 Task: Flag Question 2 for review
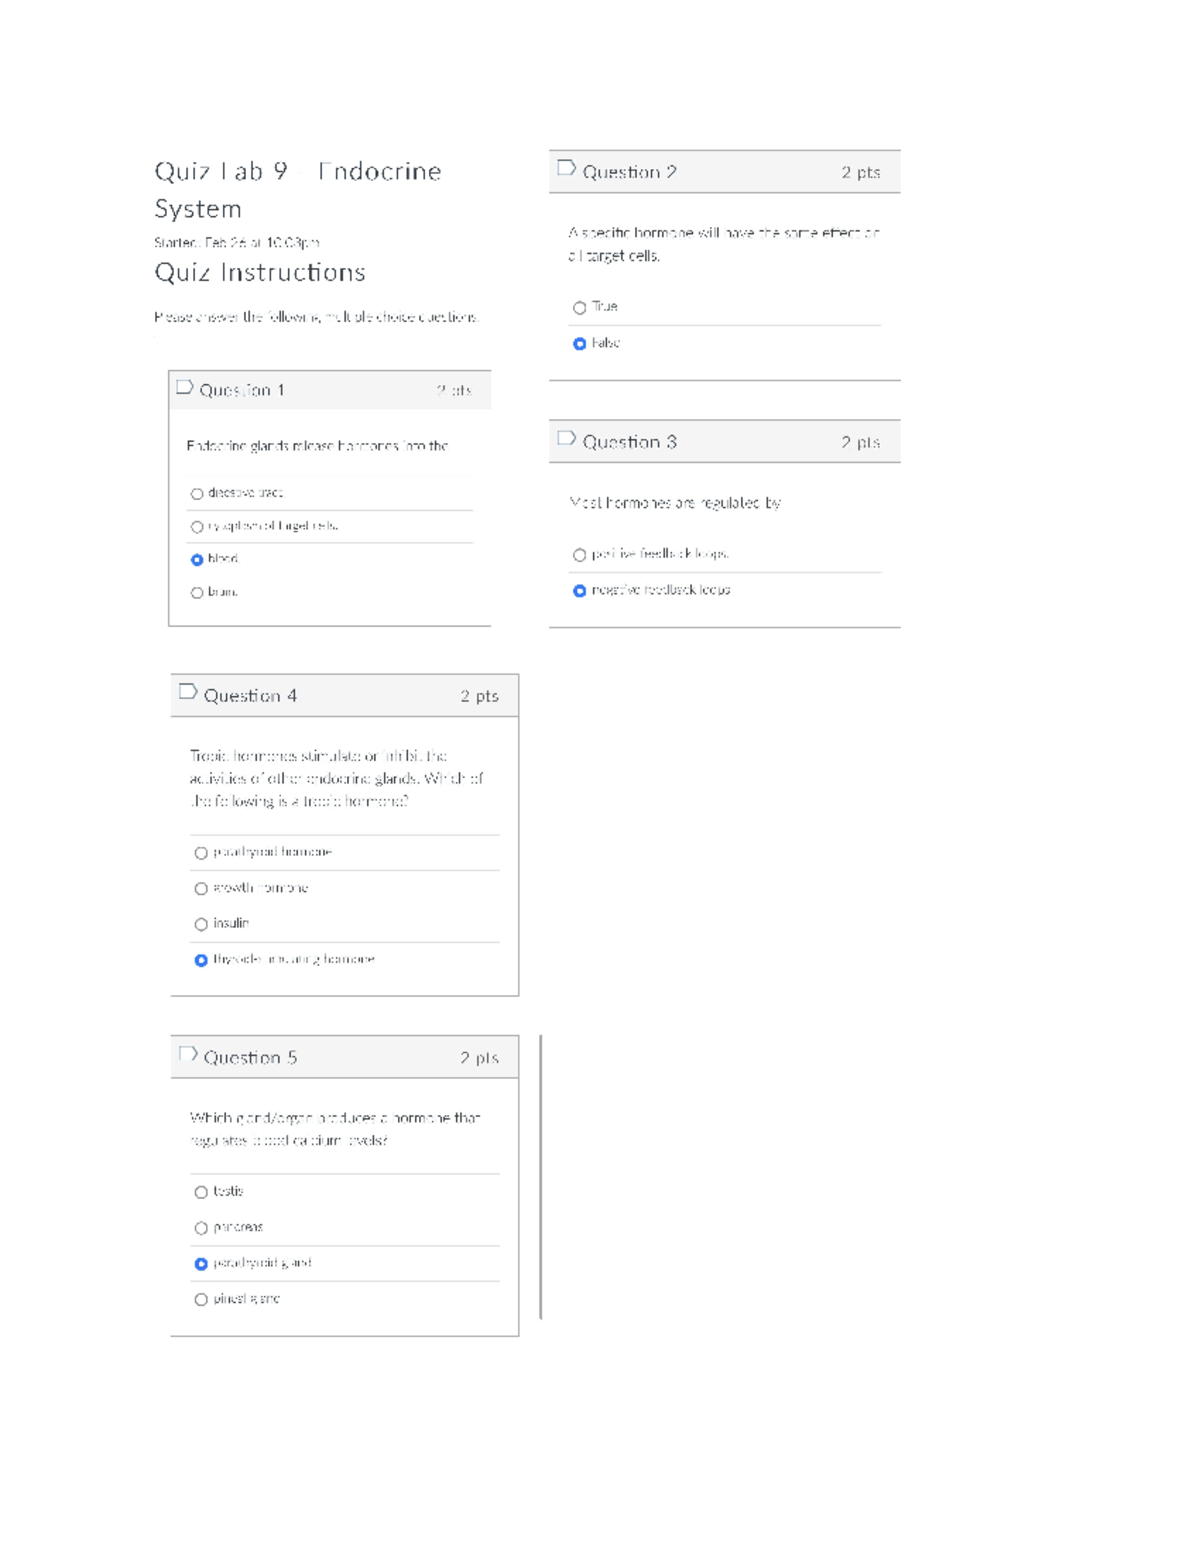pyautogui.click(x=566, y=168)
